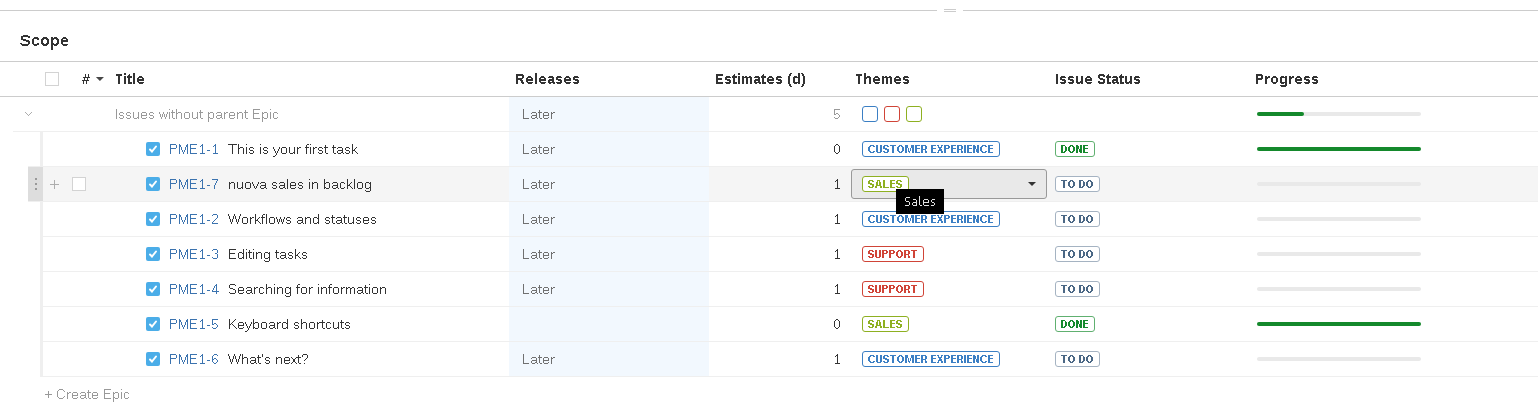Click the progress bar of PME1-1
1538x412 pixels.
click(x=1339, y=149)
